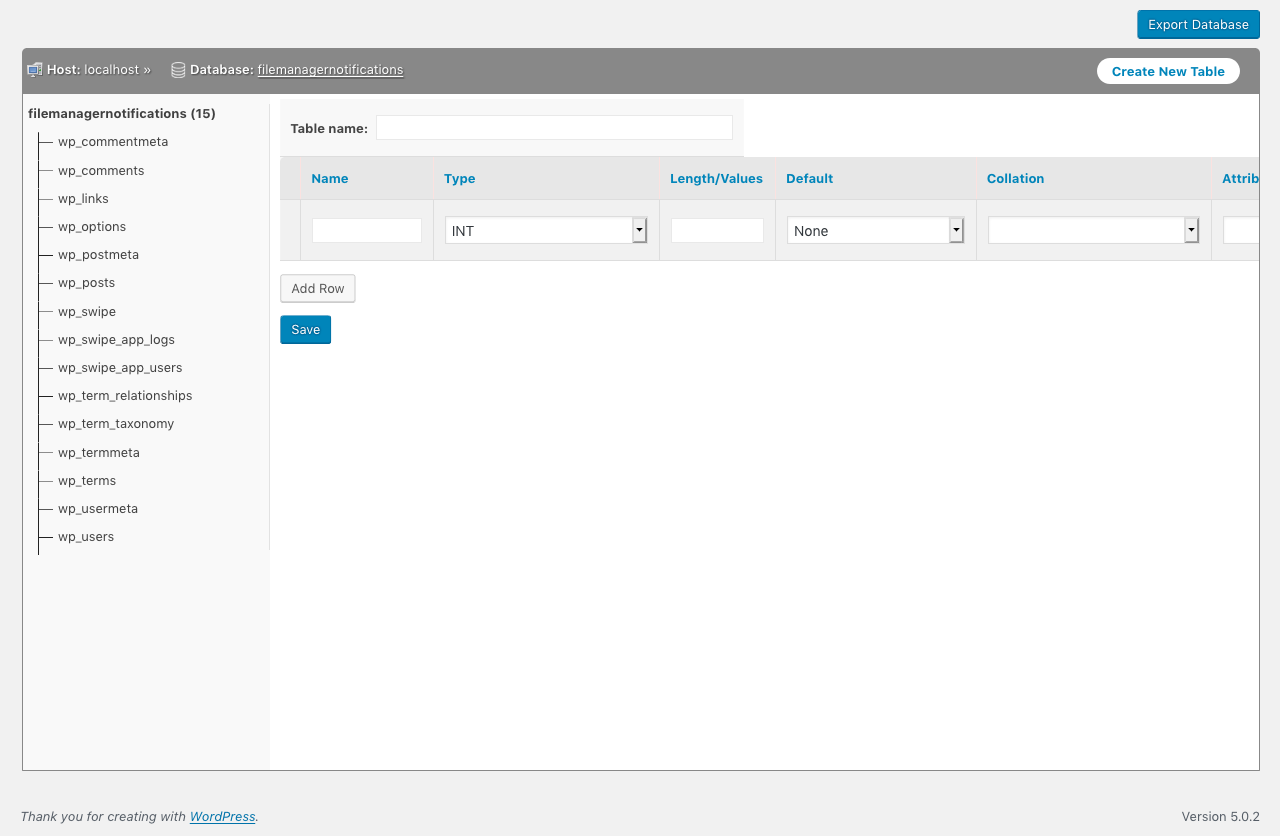Click the monitor icon beside Host
This screenshot has height=836, width=1280.
point(33,69)
